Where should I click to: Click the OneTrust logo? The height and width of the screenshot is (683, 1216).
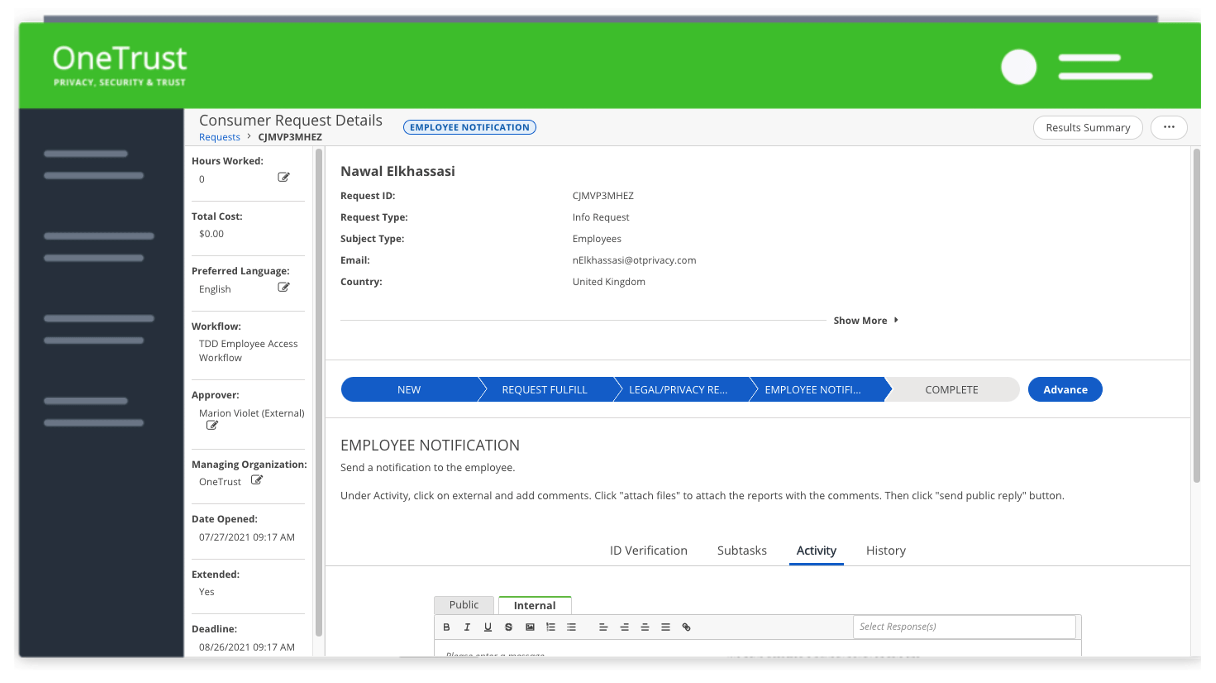tap(120, 66)
